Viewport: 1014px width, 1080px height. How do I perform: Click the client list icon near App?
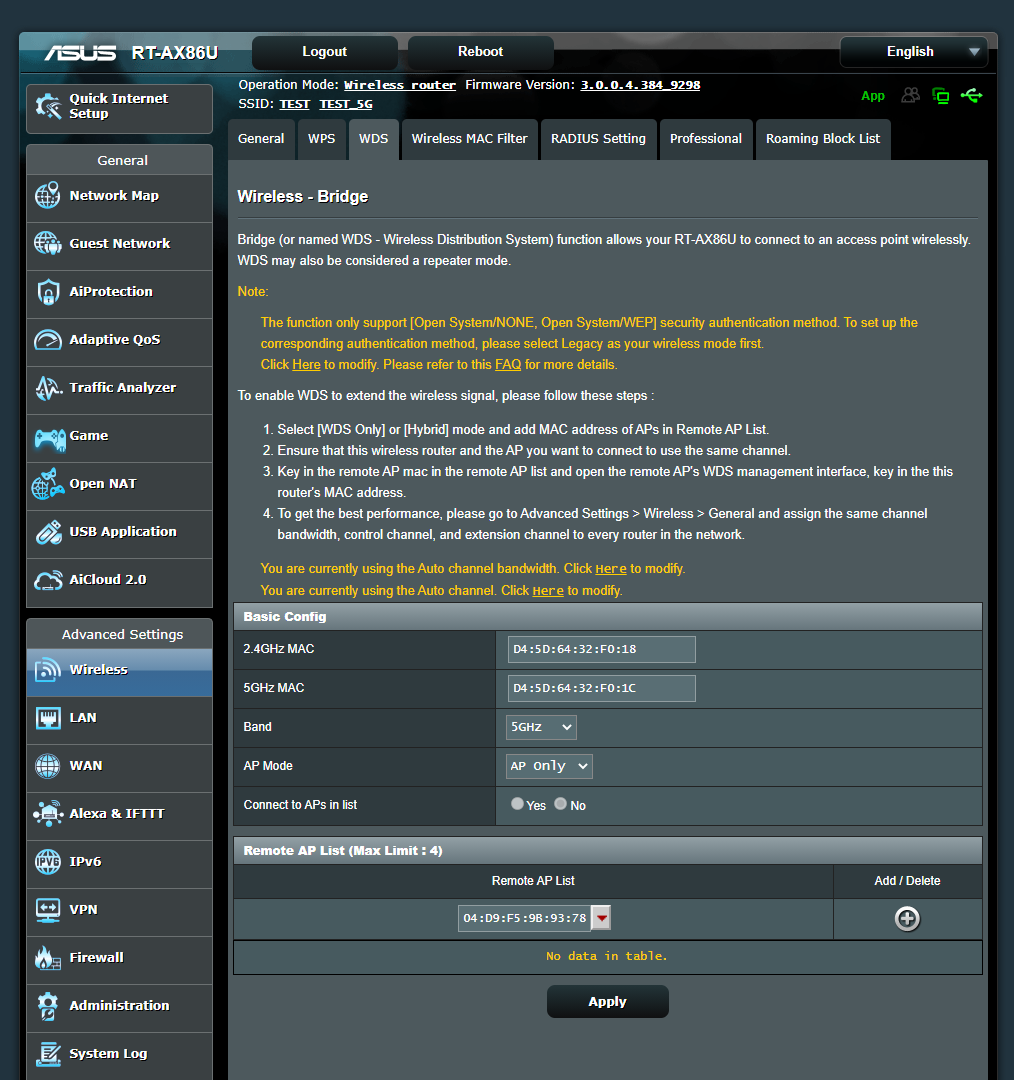pos(910,95)
